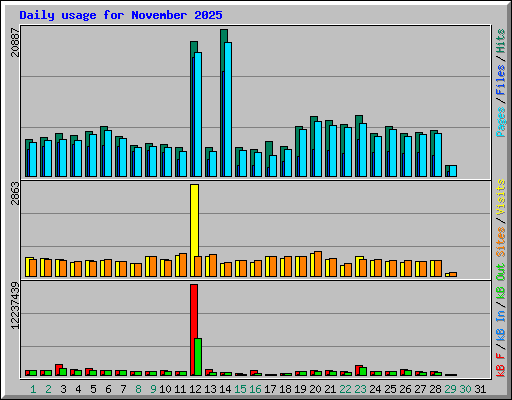Click the 20887 hits axis value
Screen dimensions: 512x400
click(15, 42)
